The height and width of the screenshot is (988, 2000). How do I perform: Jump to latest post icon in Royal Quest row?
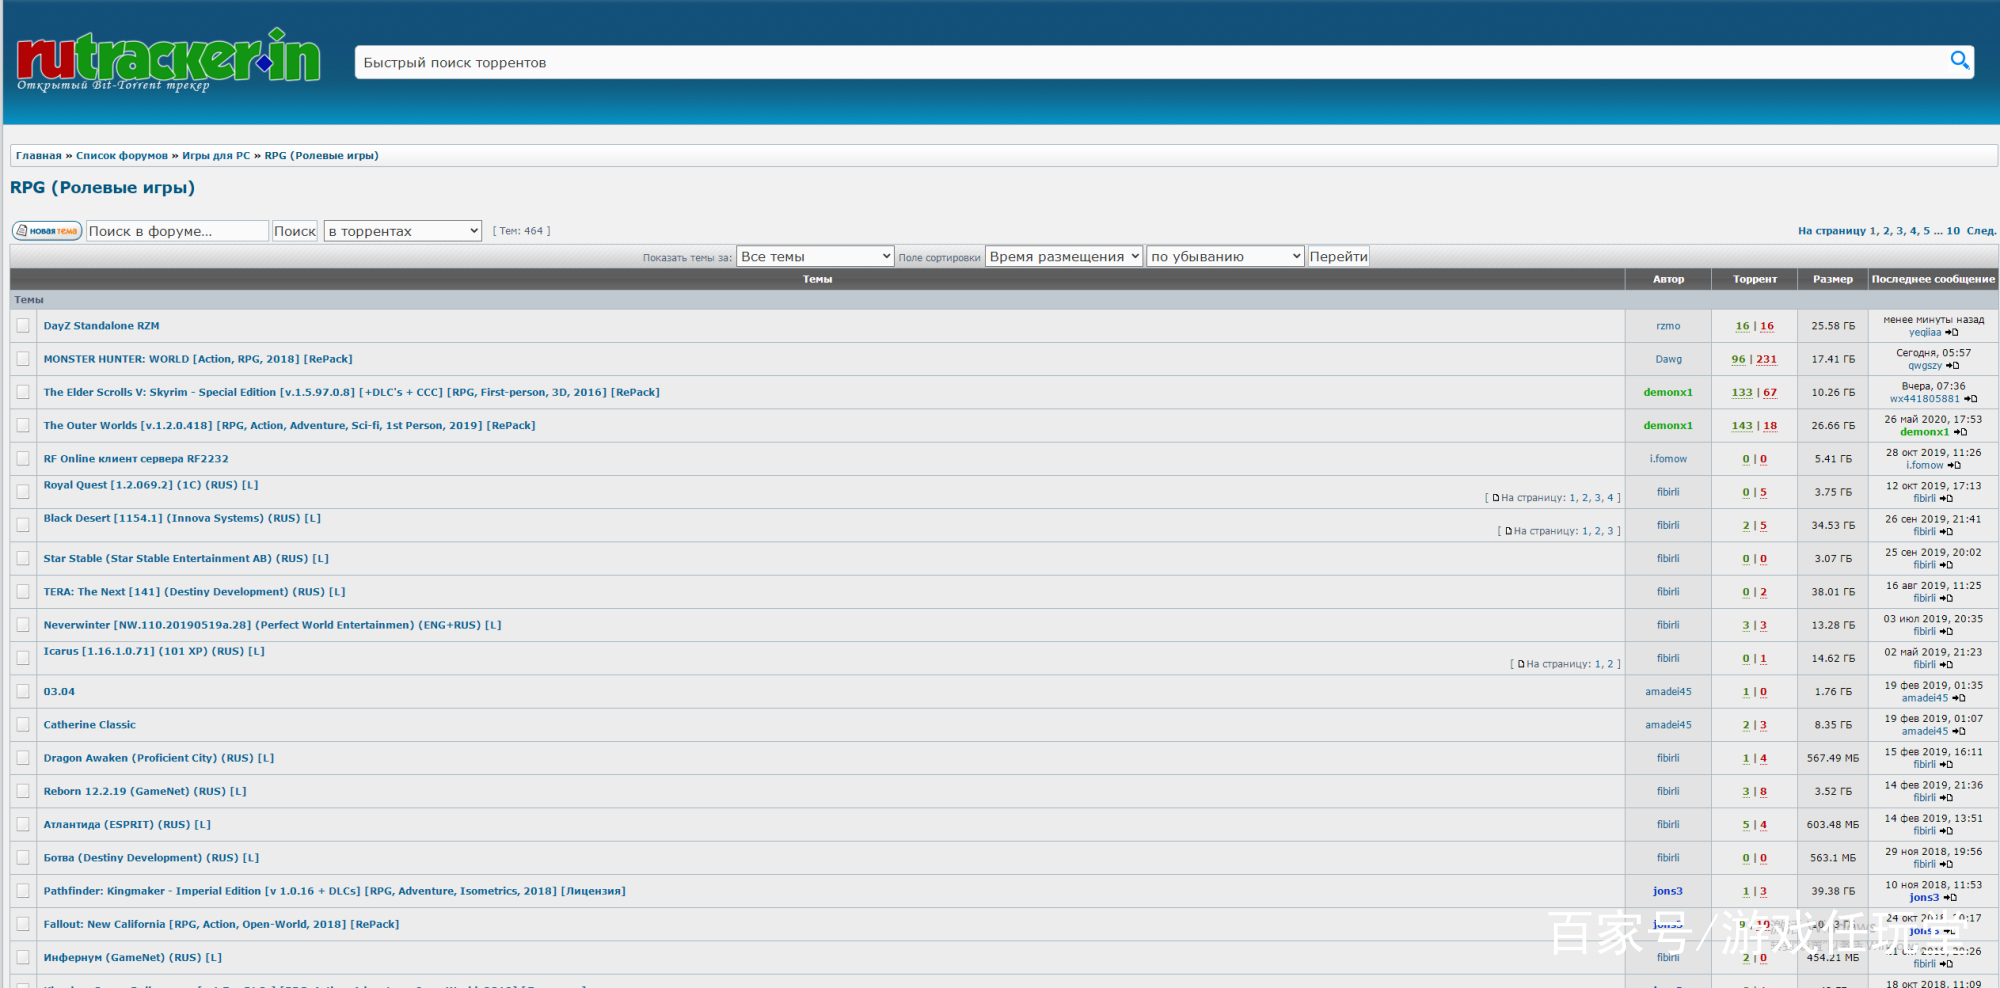(x=1946, y=498)
